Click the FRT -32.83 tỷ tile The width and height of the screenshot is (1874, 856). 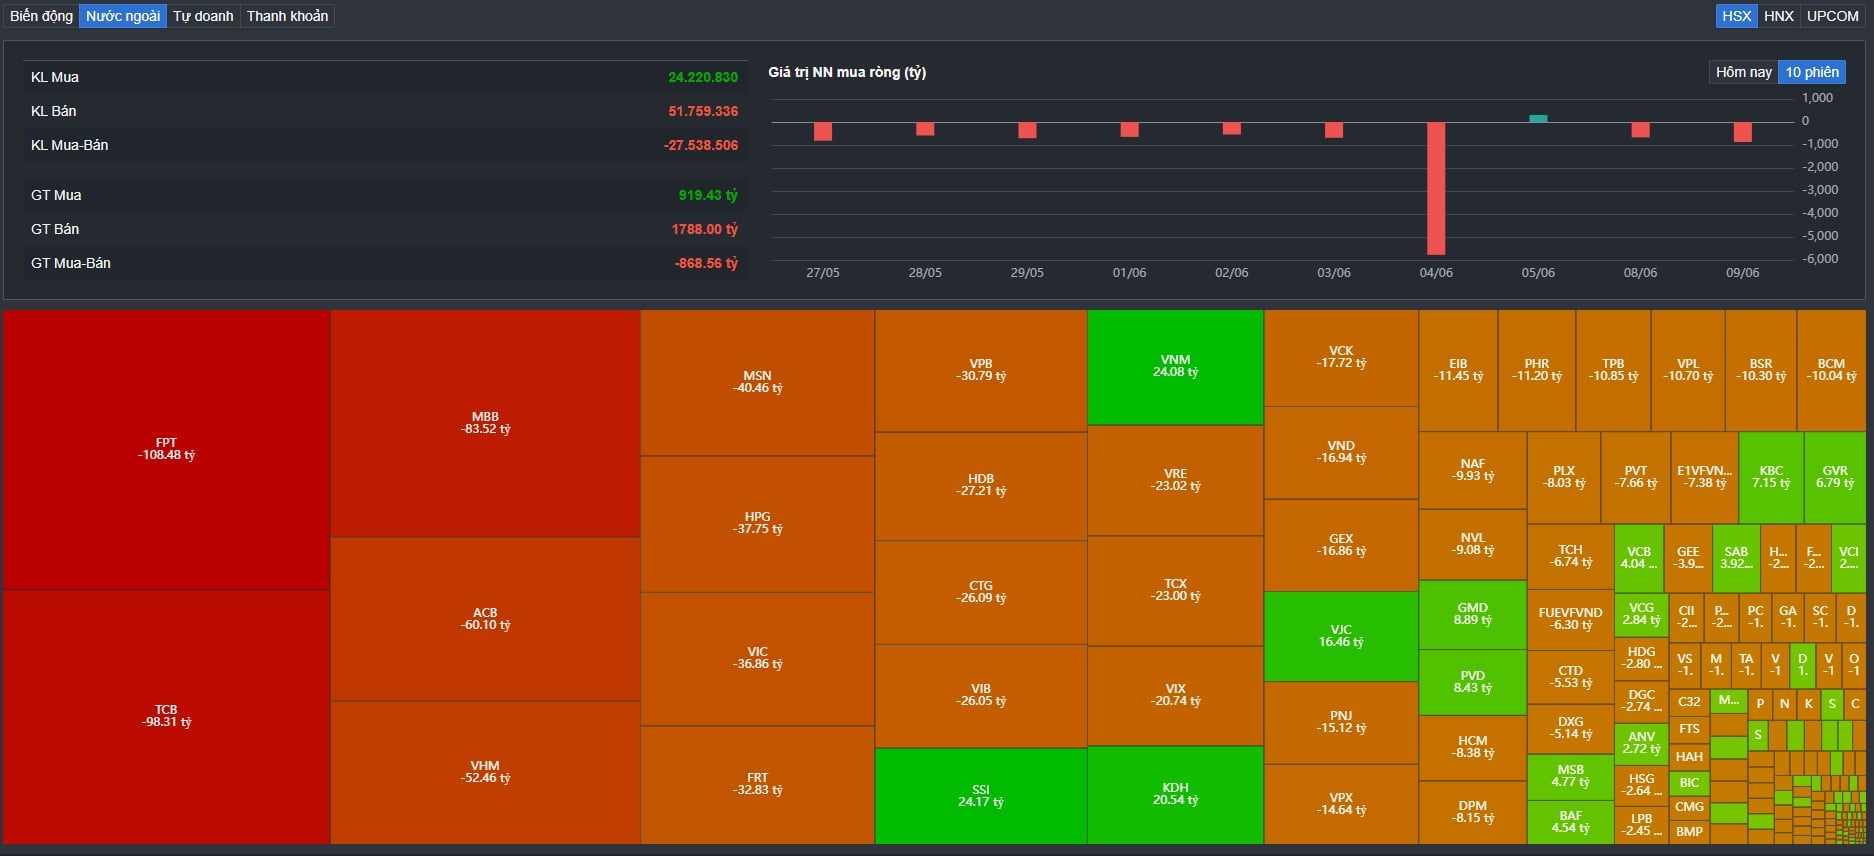pyautogui.click(x=757, y=784)
